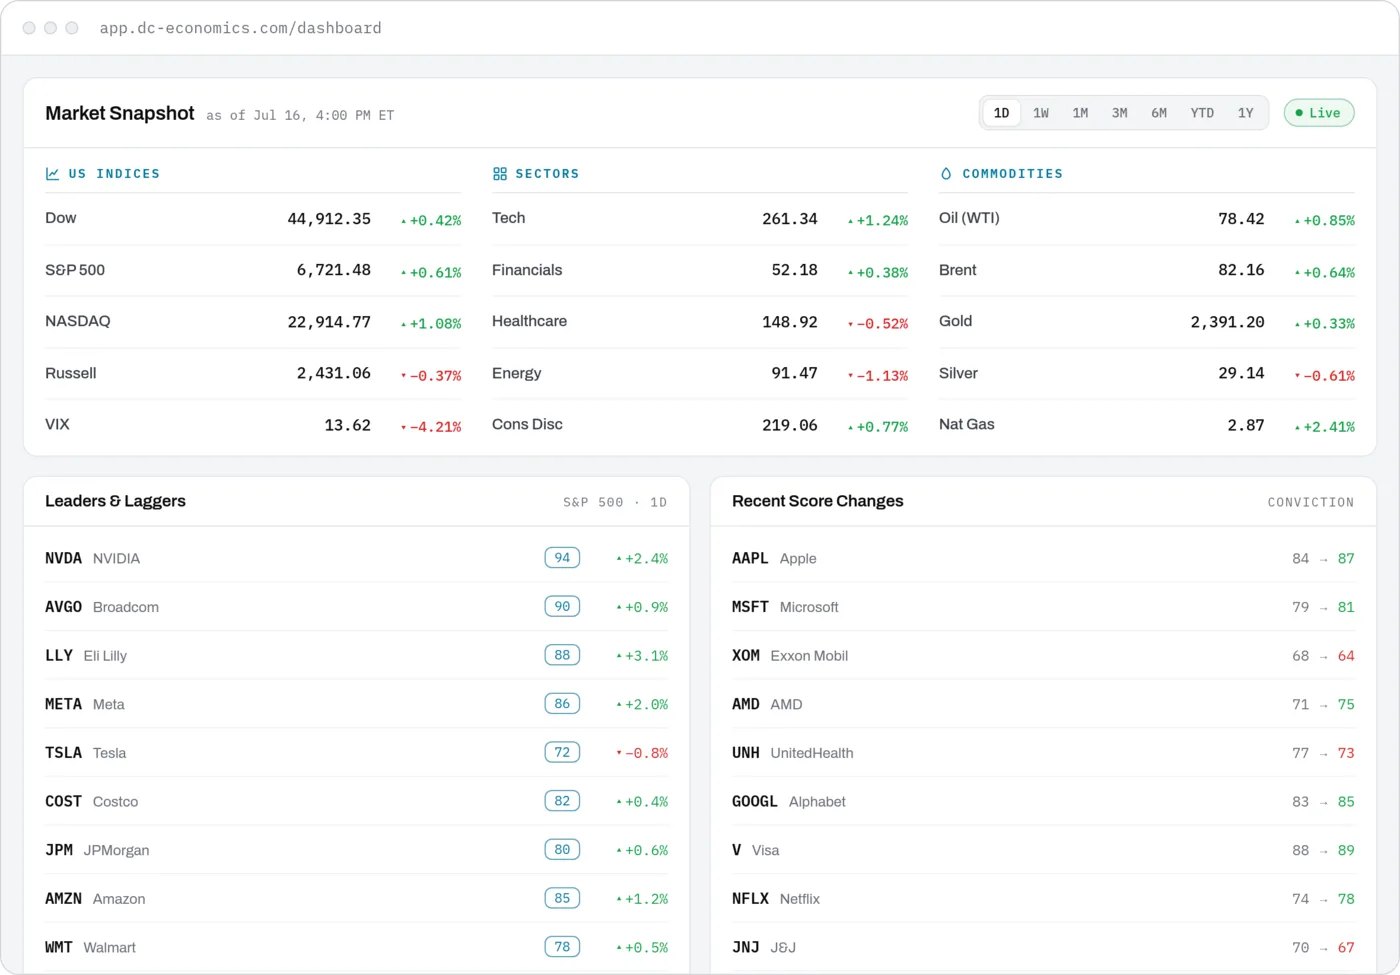Screen dimensions: 1400x975
Task: Click JPM score badge 80
Action: click(x=562, y=850)
